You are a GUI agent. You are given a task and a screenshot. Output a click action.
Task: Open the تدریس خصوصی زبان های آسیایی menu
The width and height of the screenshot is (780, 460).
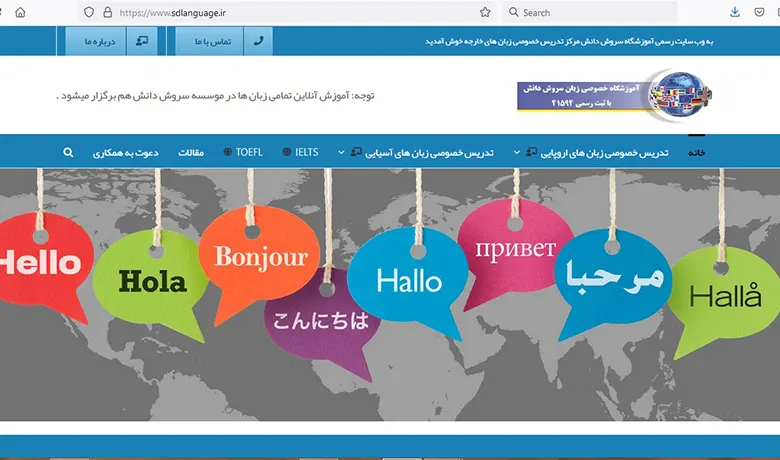pos(429,153)
